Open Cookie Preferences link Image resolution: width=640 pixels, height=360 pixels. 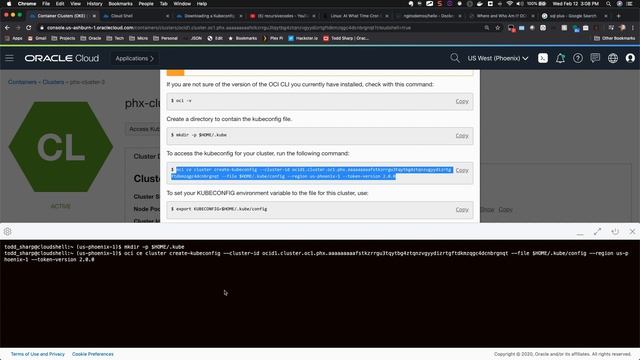tap(93, 354)
